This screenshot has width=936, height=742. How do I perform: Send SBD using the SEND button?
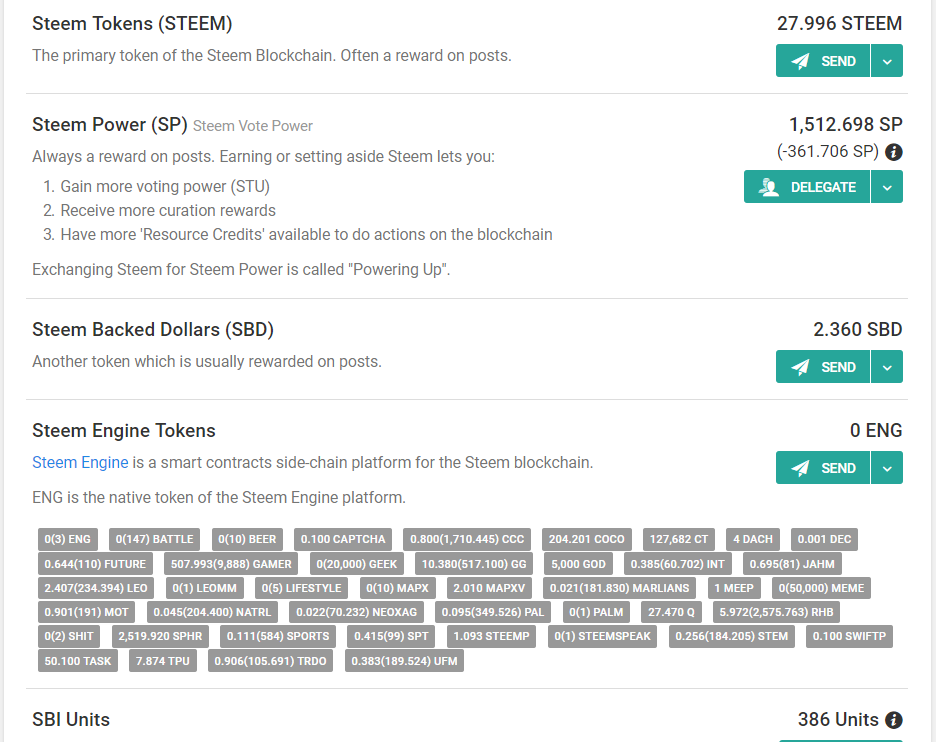tap(823, 367)
